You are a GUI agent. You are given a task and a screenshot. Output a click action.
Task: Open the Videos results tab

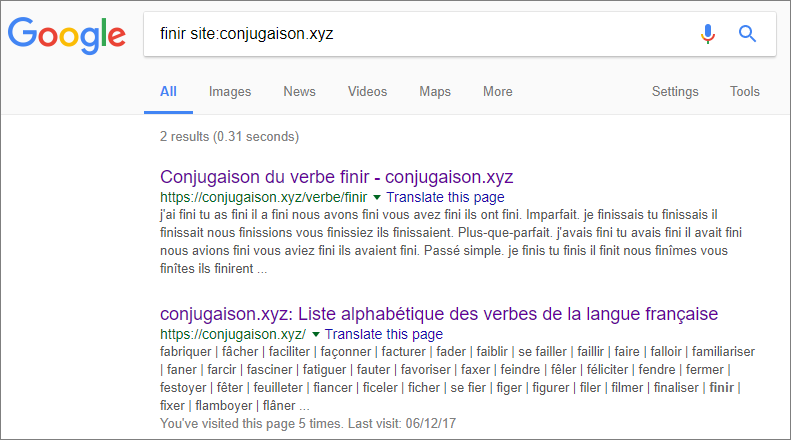367,91
